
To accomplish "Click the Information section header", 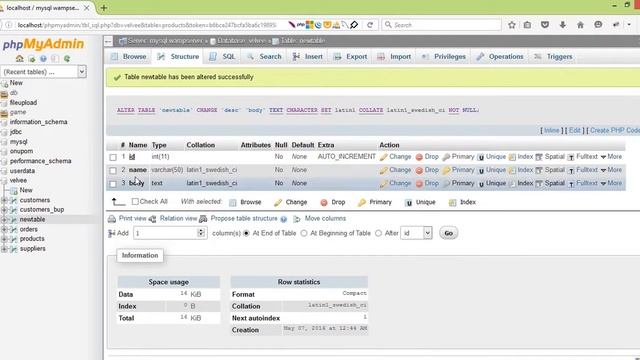I will coord(140,256).
